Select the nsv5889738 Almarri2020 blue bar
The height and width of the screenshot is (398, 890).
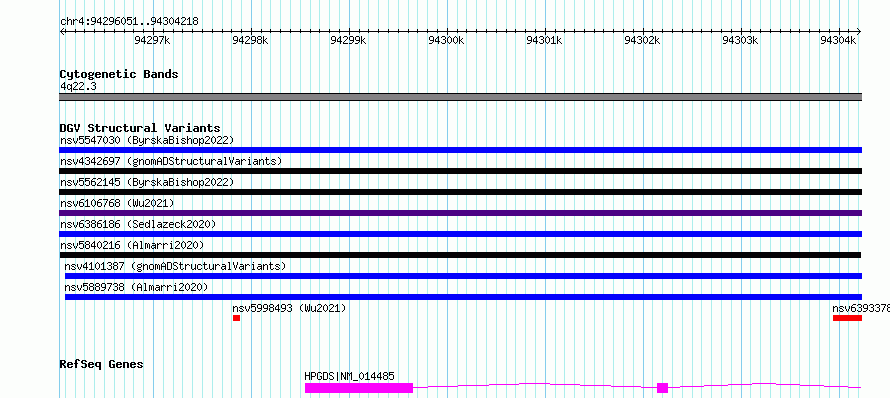pos(463,297)
